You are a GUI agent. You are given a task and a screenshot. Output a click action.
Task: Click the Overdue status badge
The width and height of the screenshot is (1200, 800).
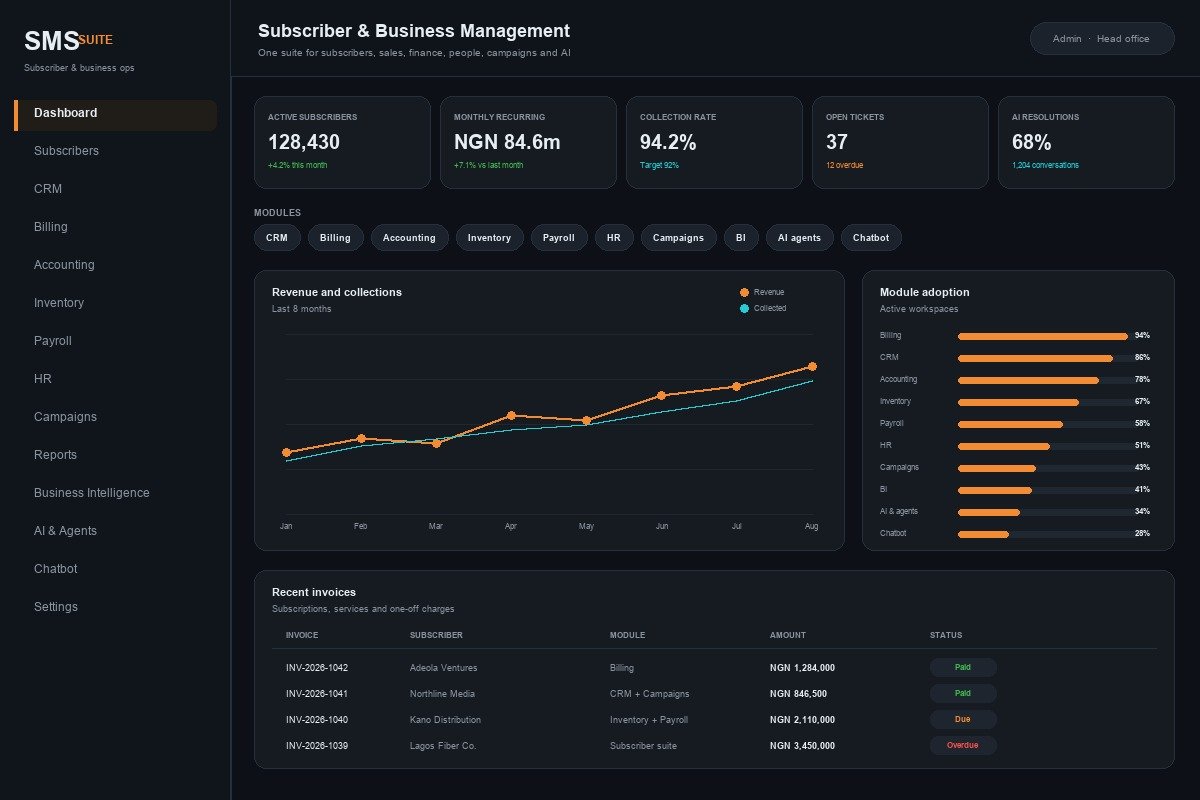963,745
